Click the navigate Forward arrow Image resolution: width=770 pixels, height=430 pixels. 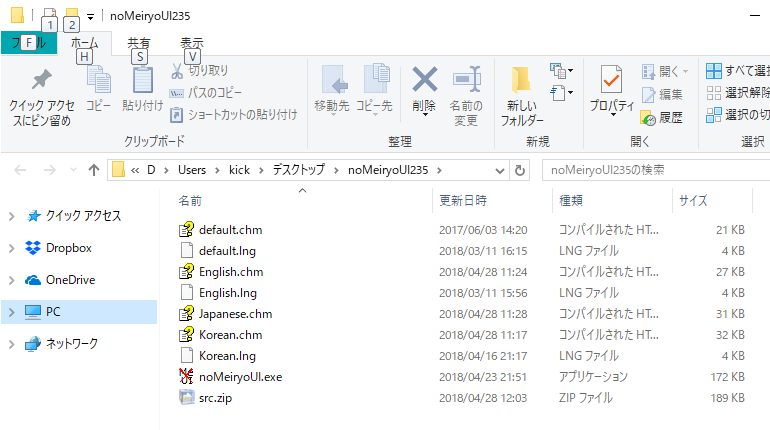click(x=50, y=170)
